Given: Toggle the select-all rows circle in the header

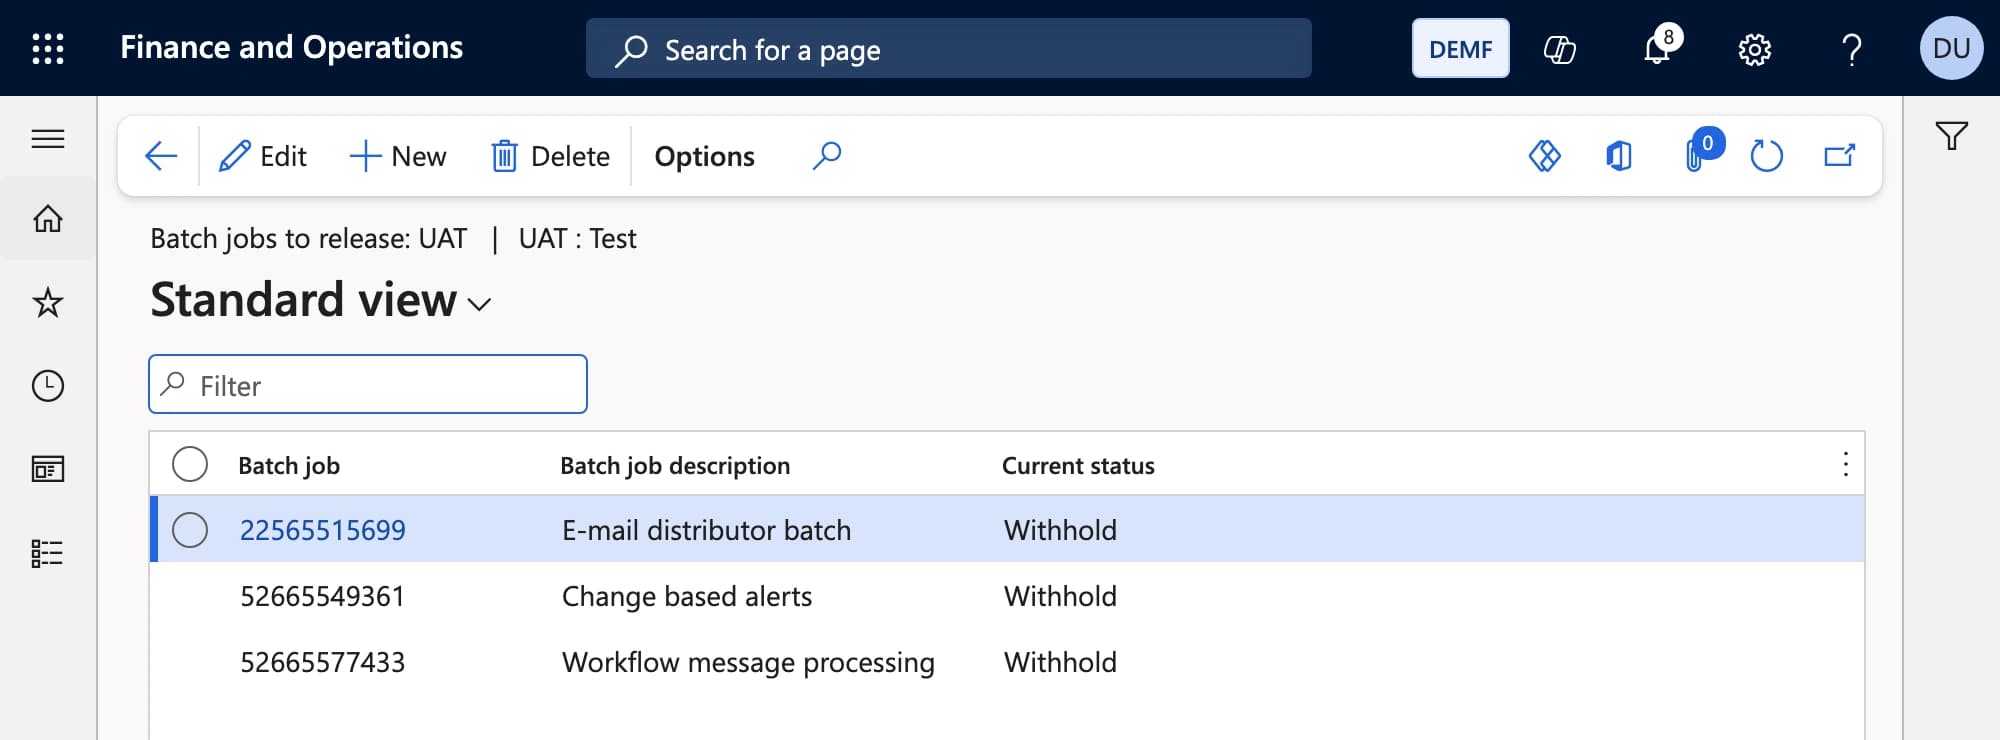Looking at the screenshot, I should coord(190,465).
